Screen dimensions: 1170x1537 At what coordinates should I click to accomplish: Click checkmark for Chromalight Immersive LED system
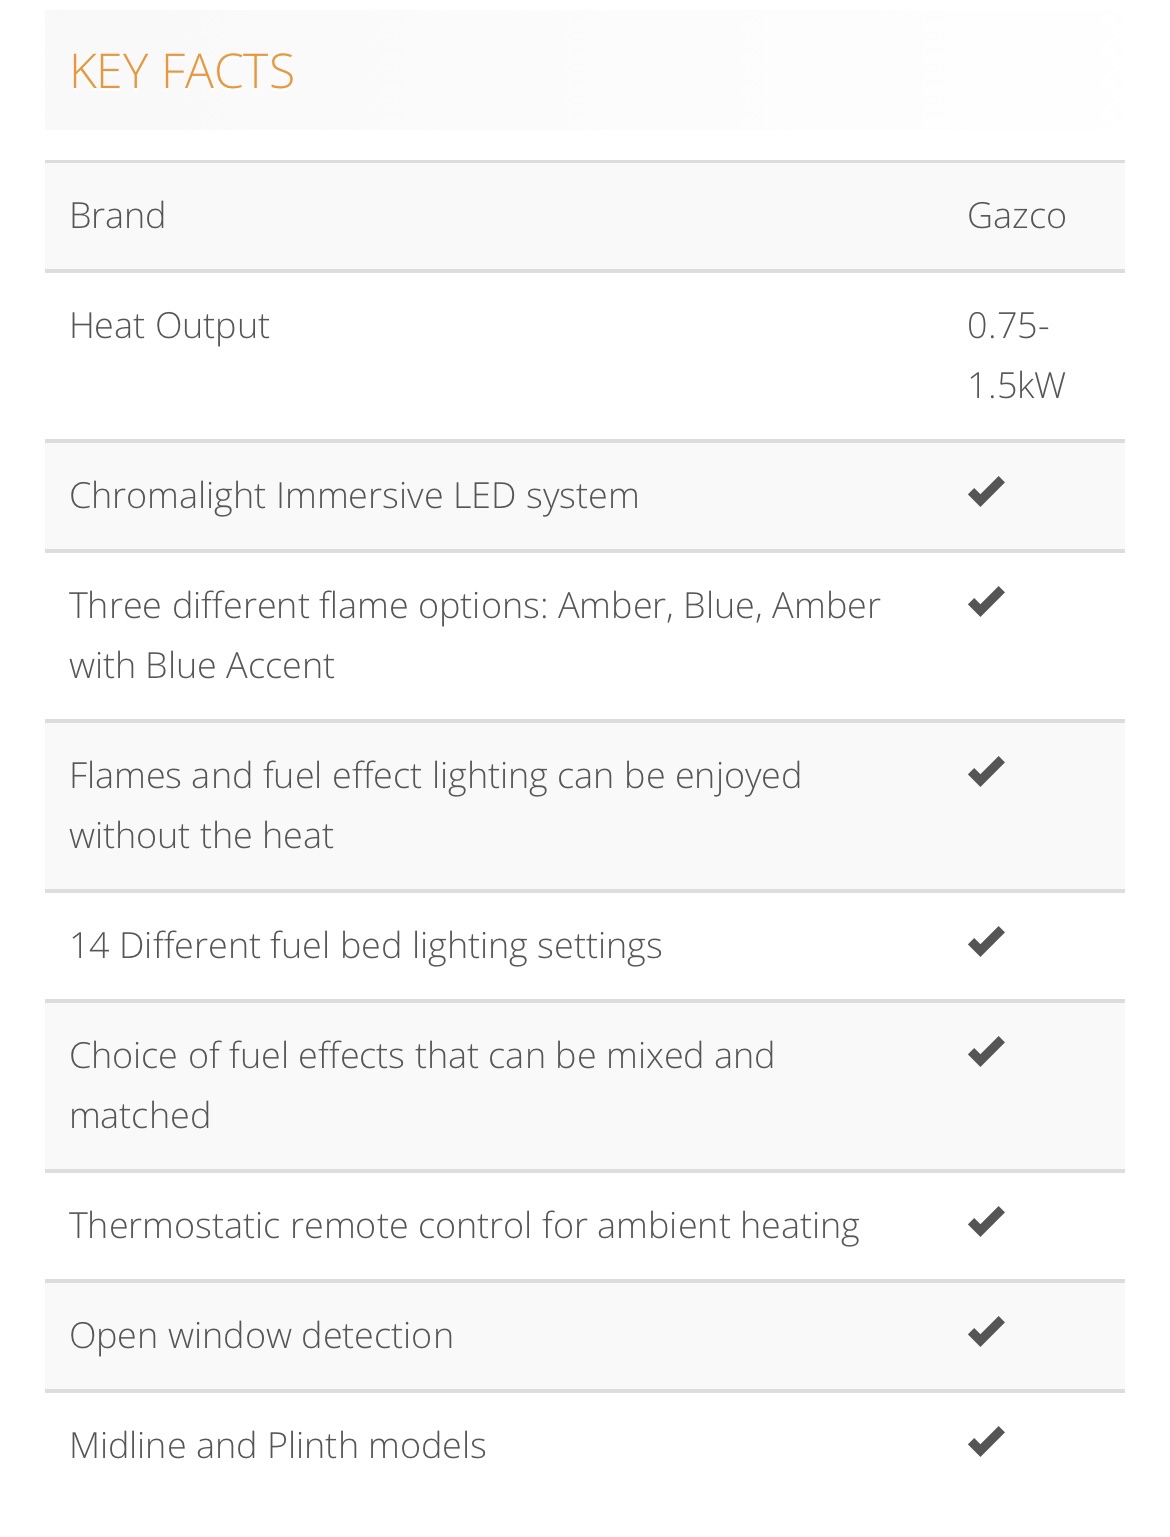tap(986, 492)
